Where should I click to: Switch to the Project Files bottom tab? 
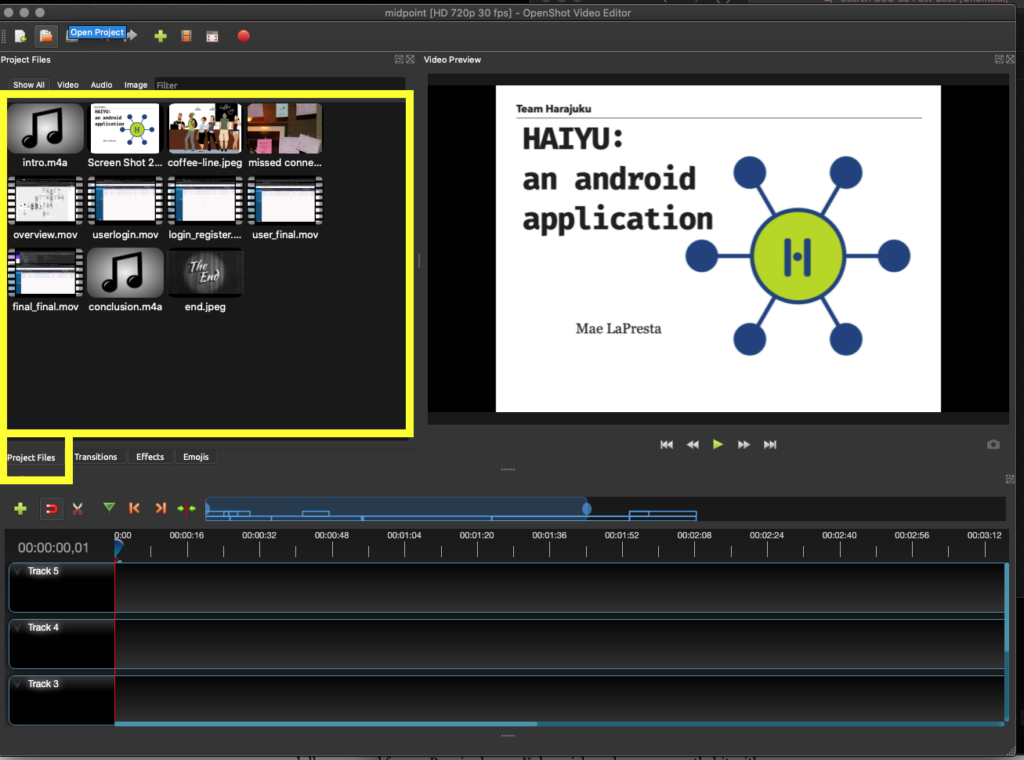pos(31,458)
